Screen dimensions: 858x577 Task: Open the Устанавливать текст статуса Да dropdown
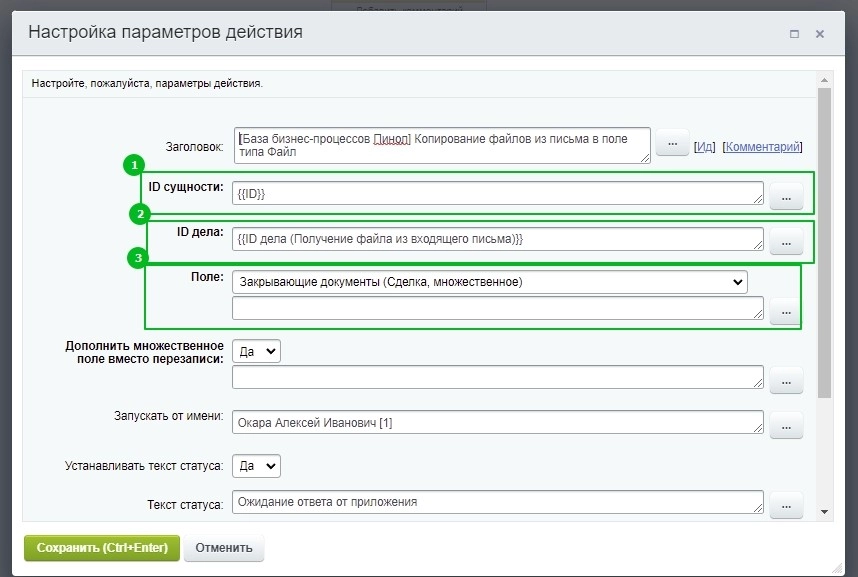257,466
